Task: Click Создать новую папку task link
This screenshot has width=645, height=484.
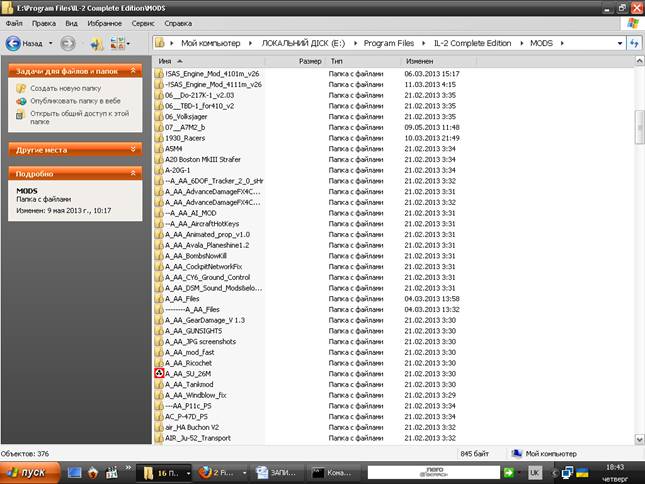Action: click(x=65, y=88)
